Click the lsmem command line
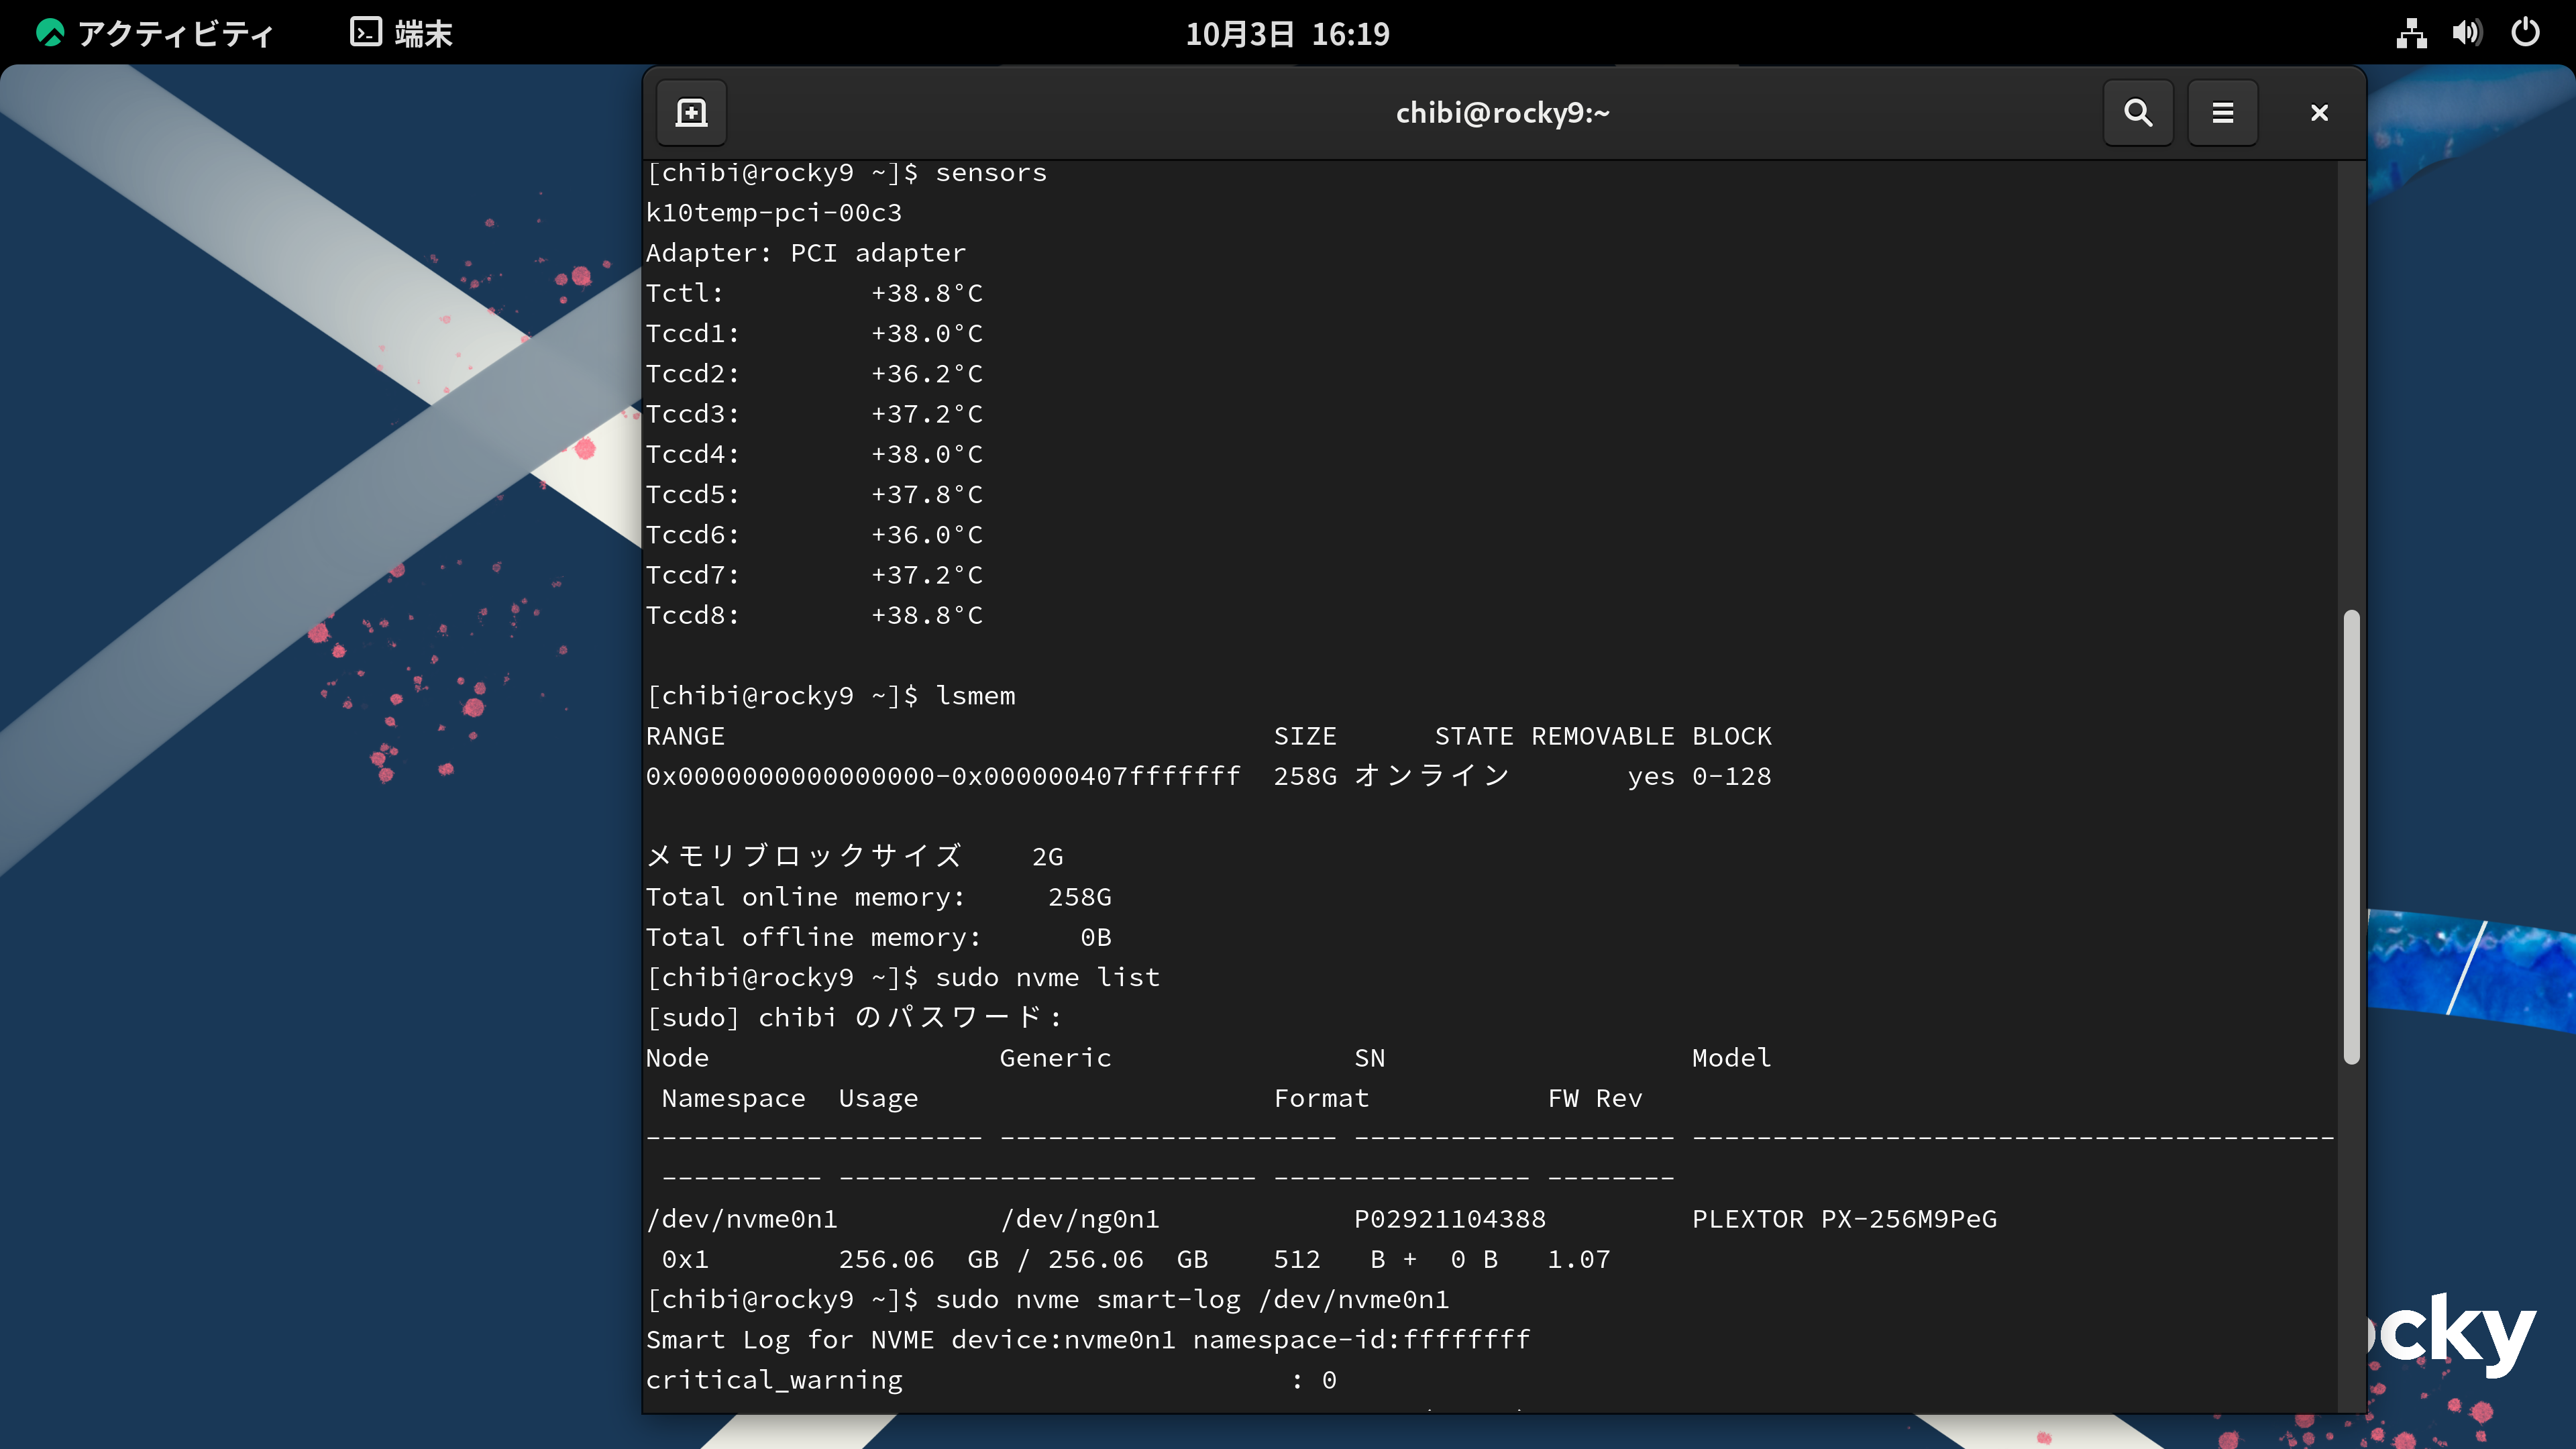 830,696
